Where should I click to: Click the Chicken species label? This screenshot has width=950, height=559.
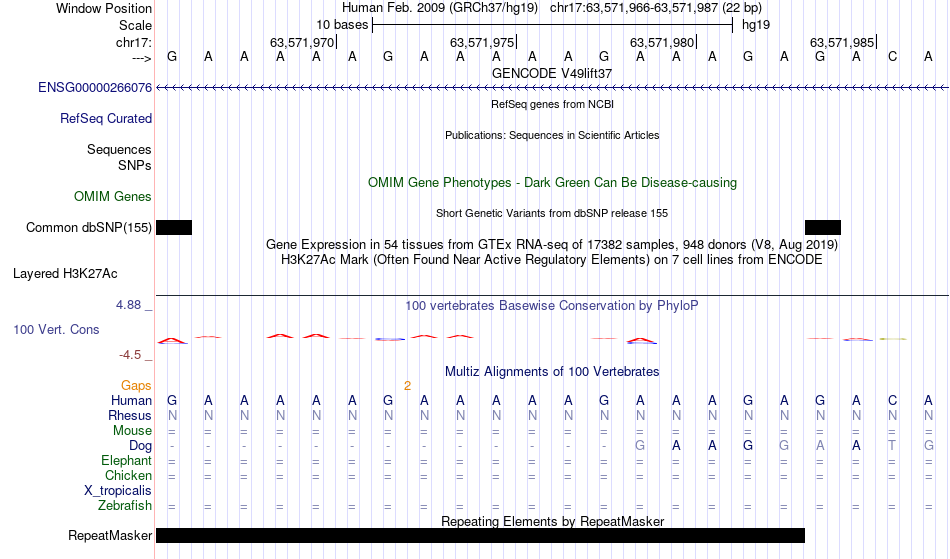[x=128, y=476]
